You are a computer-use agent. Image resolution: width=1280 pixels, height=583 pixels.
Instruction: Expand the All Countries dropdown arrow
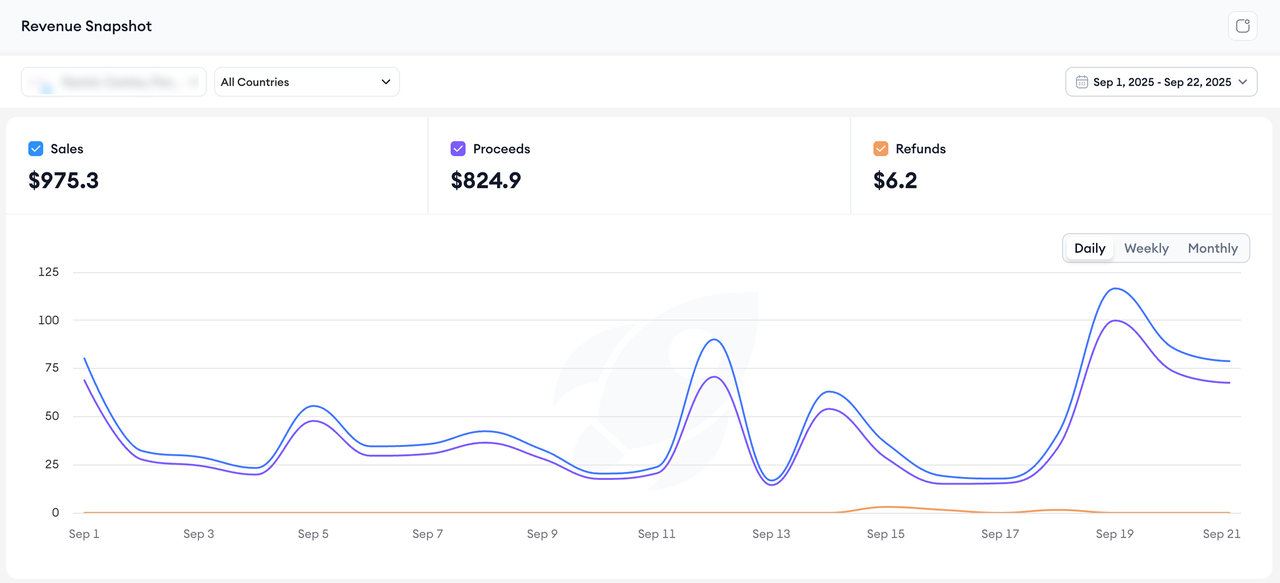coord(386,82)
